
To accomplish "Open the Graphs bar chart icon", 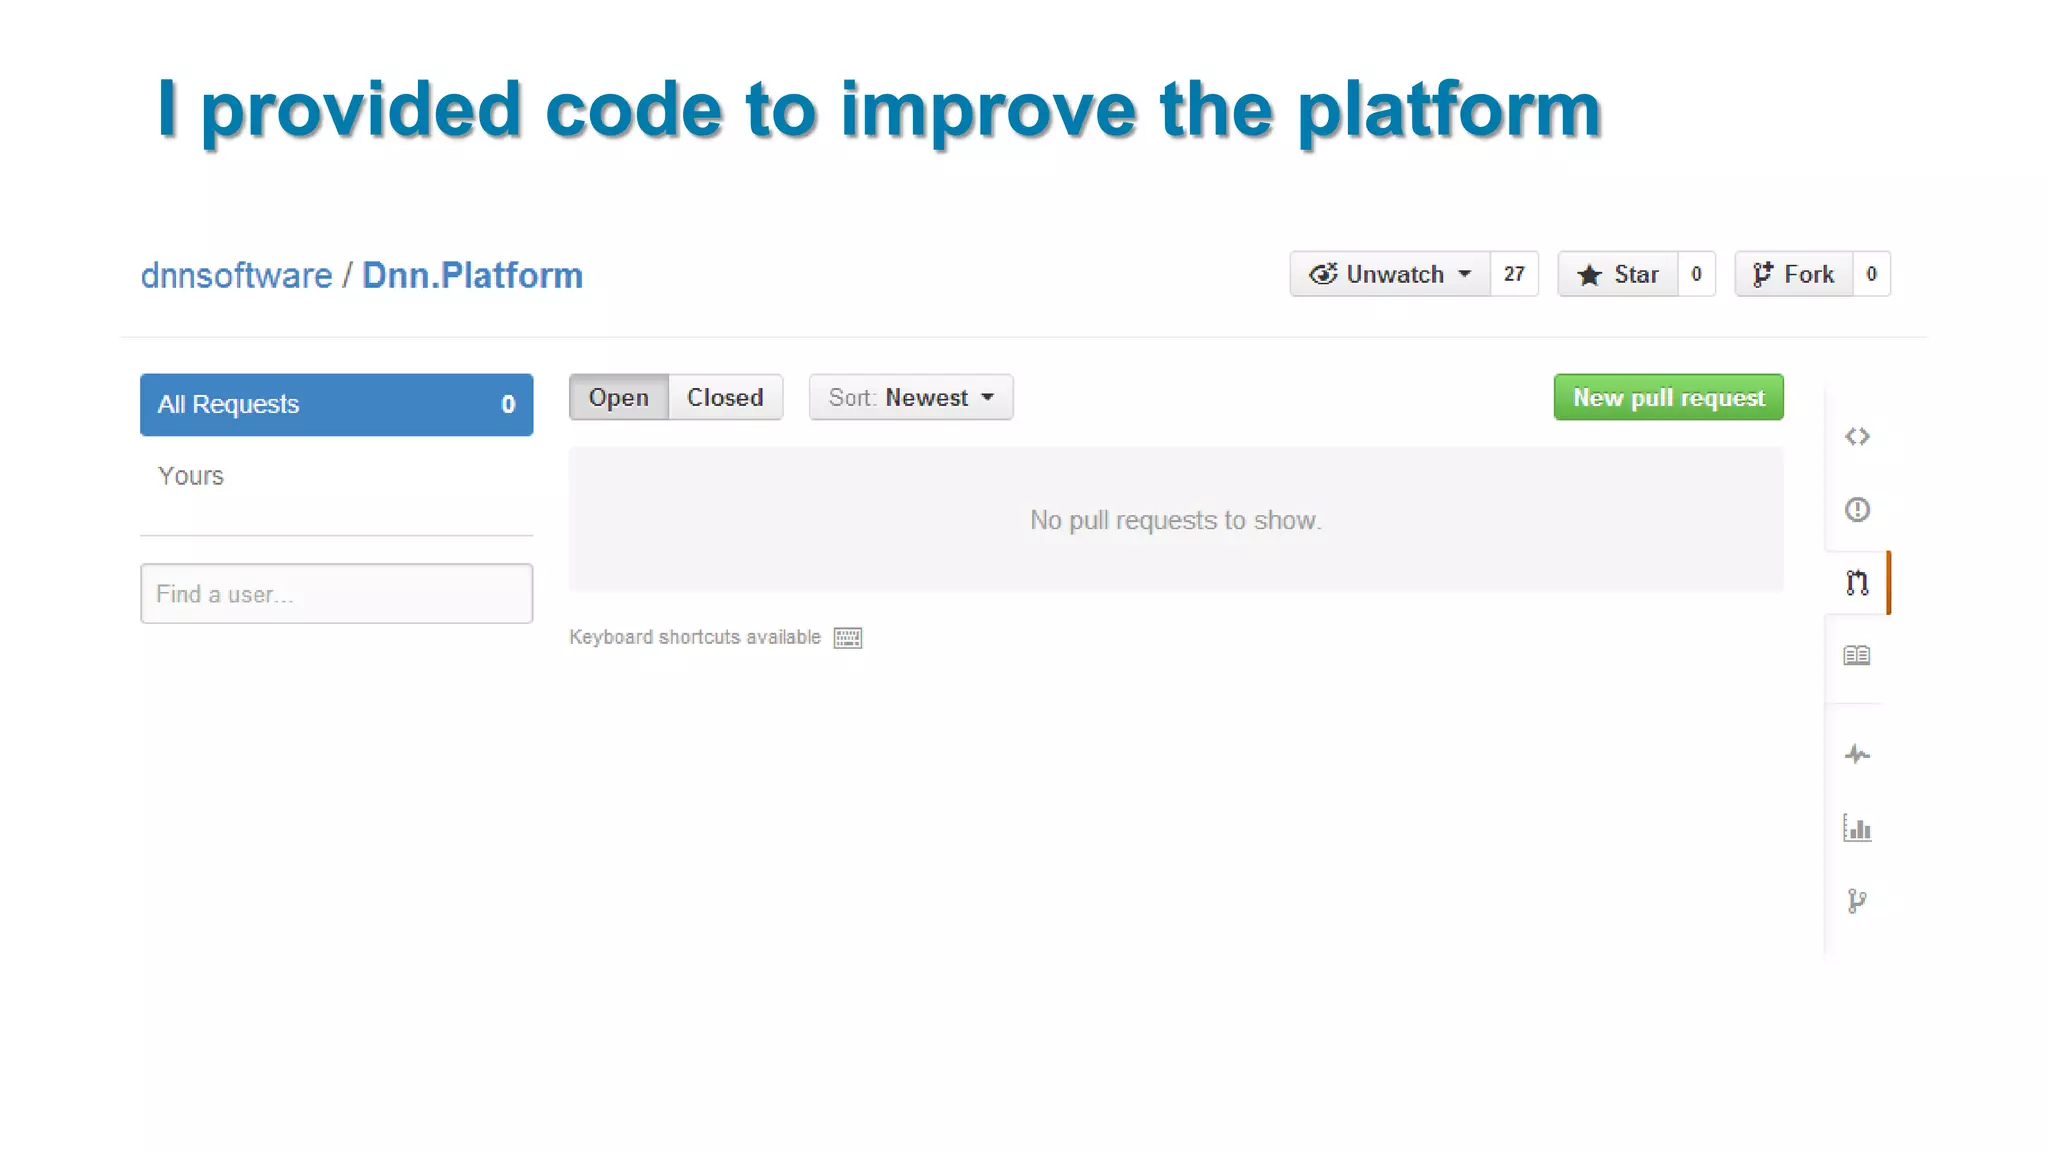I will pyautogui.click(x=1857, y=827).
